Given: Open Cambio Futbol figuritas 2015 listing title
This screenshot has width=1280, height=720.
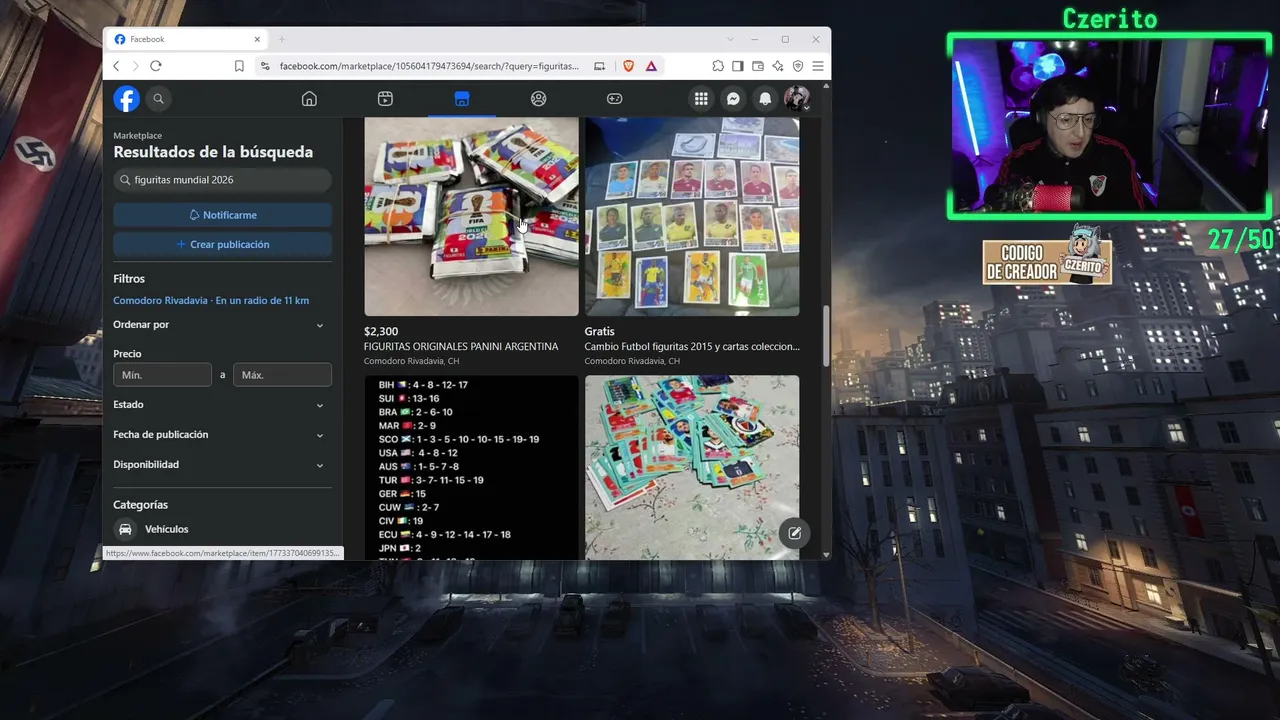Looking at the screenshot, I should tap(692, 347).
